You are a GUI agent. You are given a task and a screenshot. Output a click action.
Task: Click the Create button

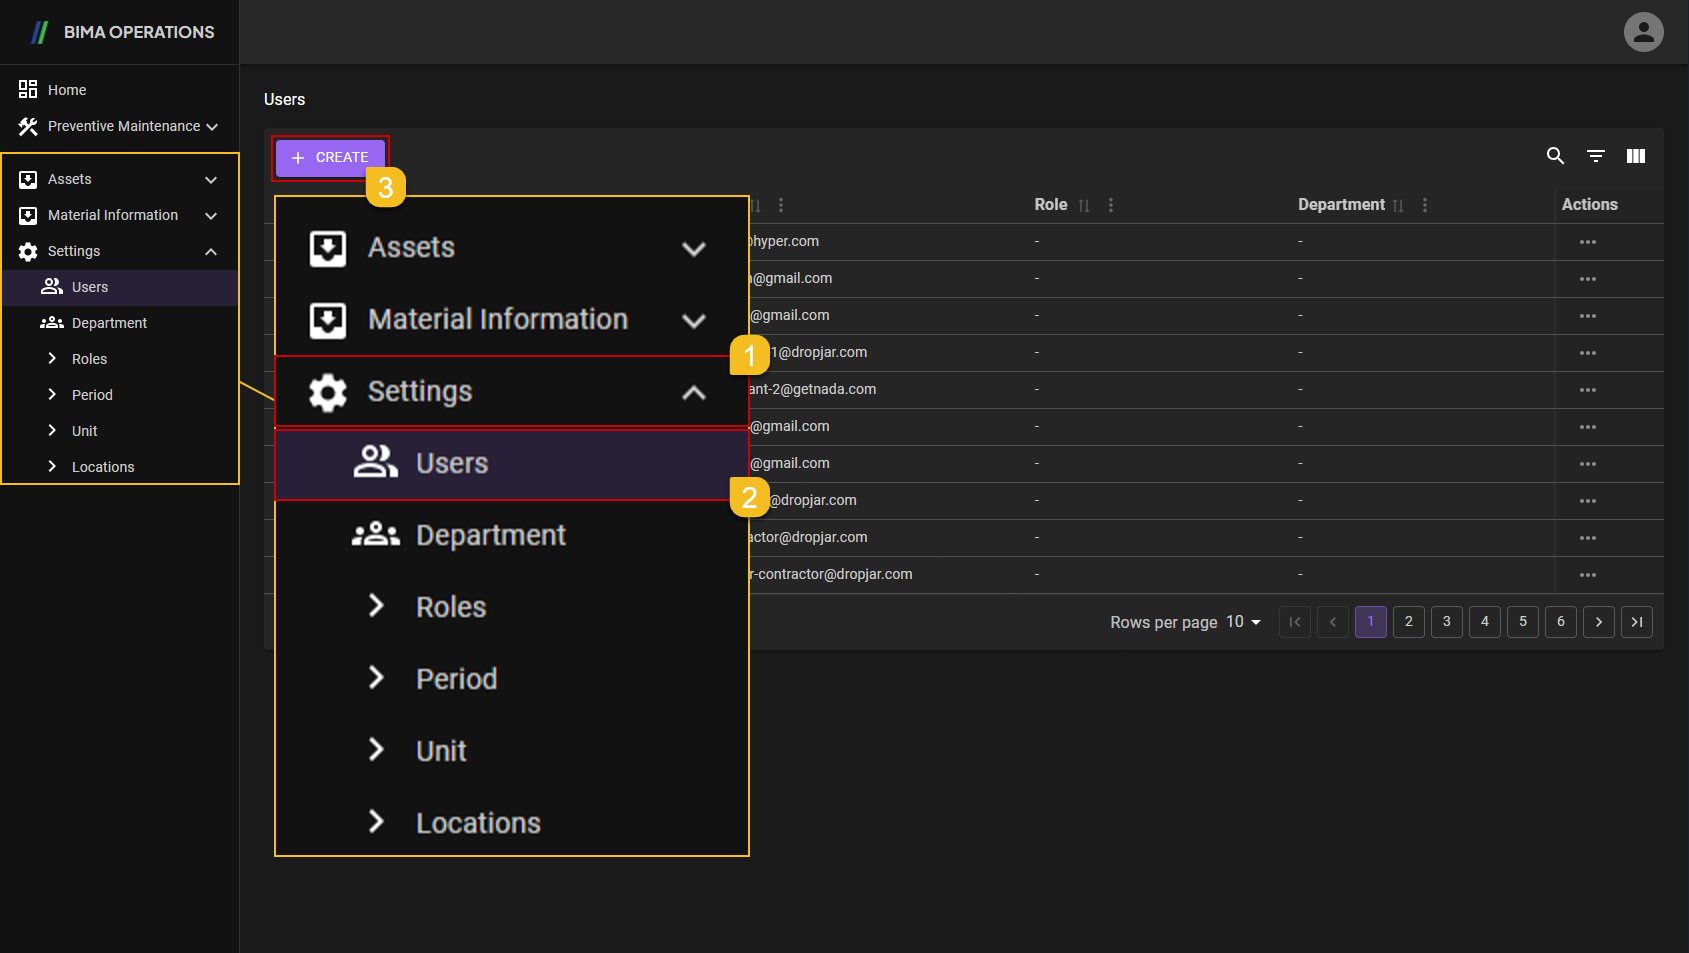(x=330, y=158)
